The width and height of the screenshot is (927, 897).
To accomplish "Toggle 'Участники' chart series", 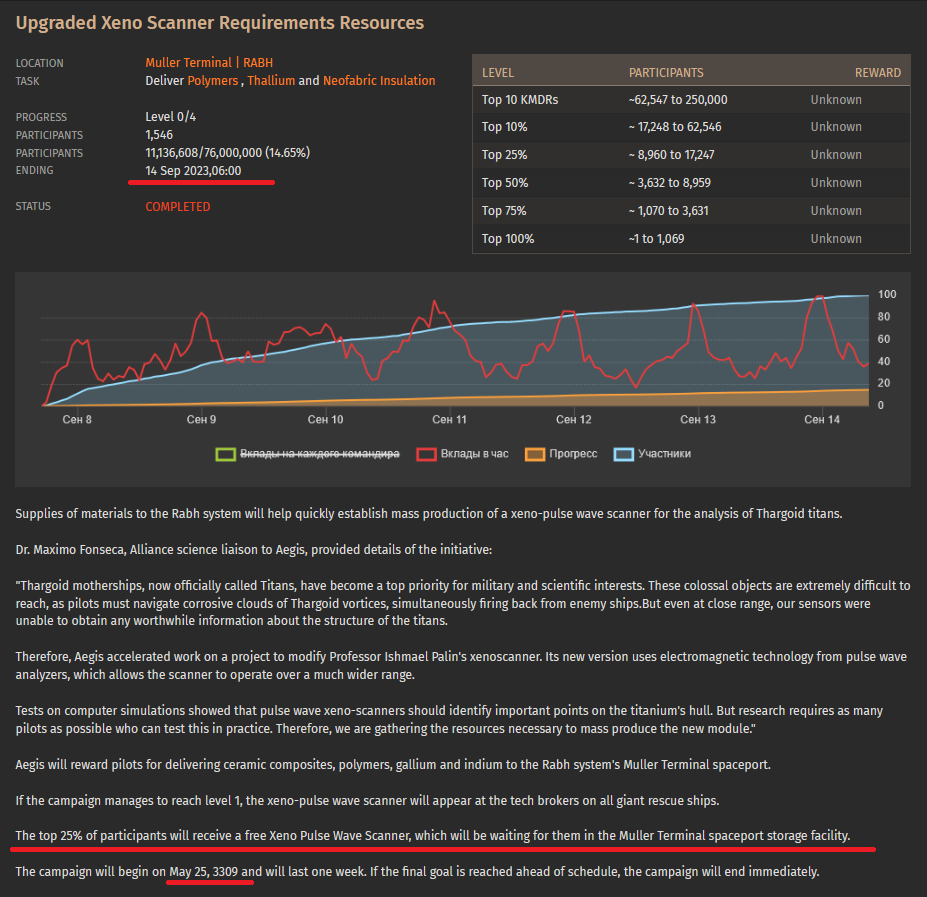I will [x=665, y=454].
